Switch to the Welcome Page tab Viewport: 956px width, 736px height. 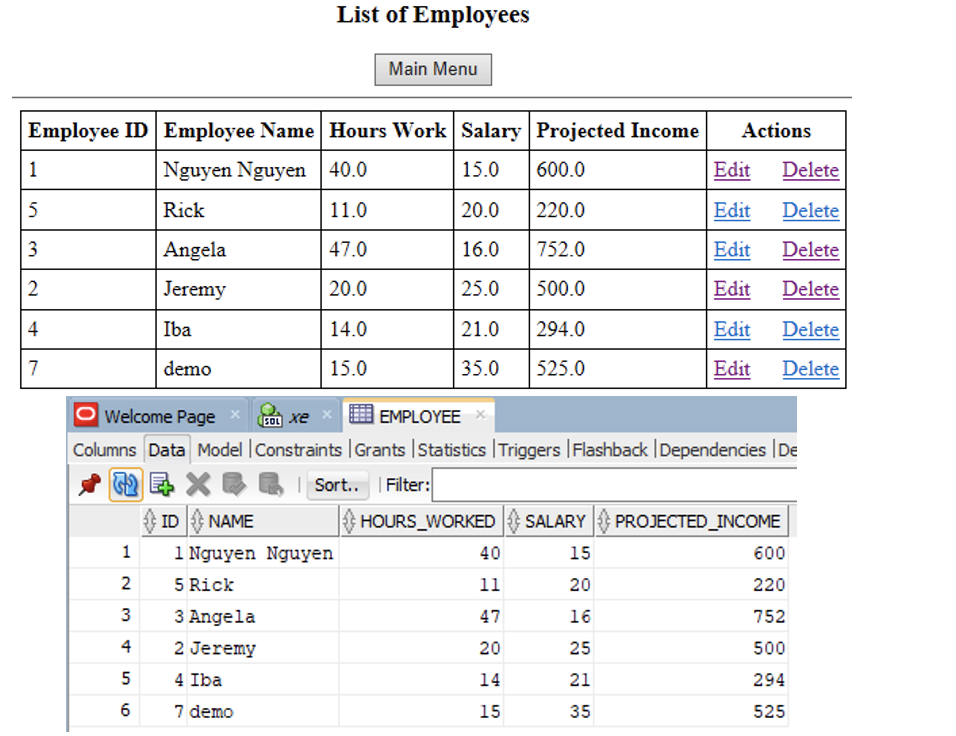[159, 416]
